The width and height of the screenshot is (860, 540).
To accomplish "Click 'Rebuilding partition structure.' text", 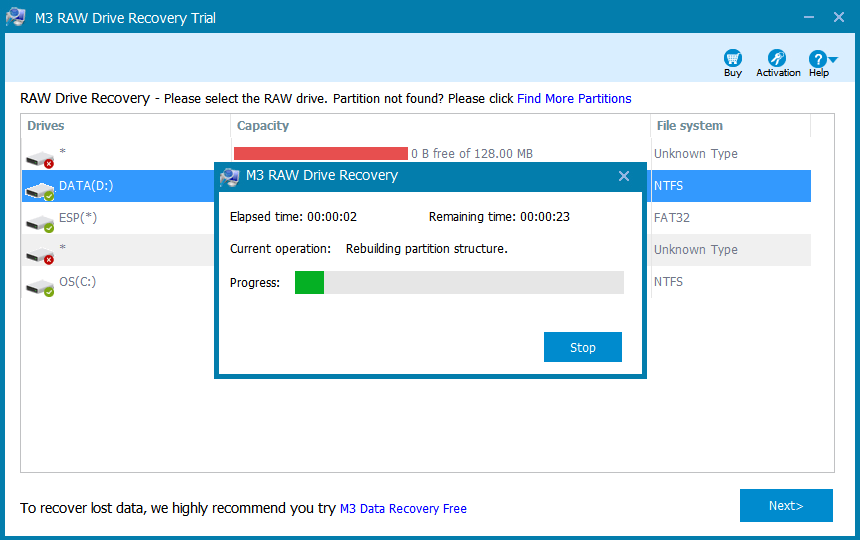I will pos(427,249).
